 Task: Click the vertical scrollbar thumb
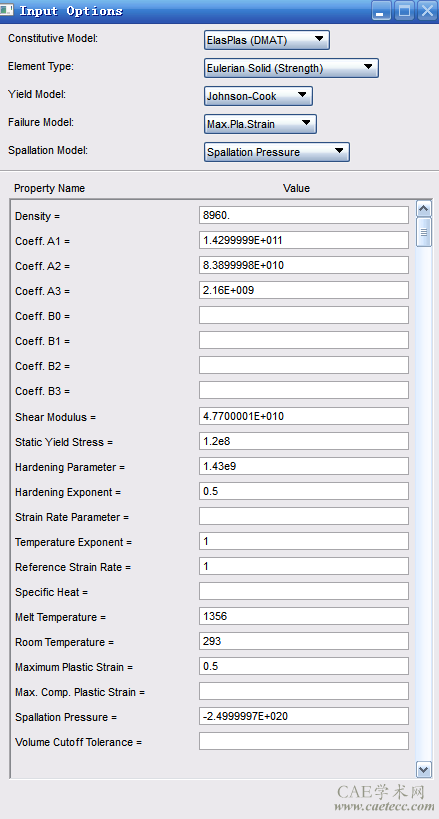click(424, 232)
